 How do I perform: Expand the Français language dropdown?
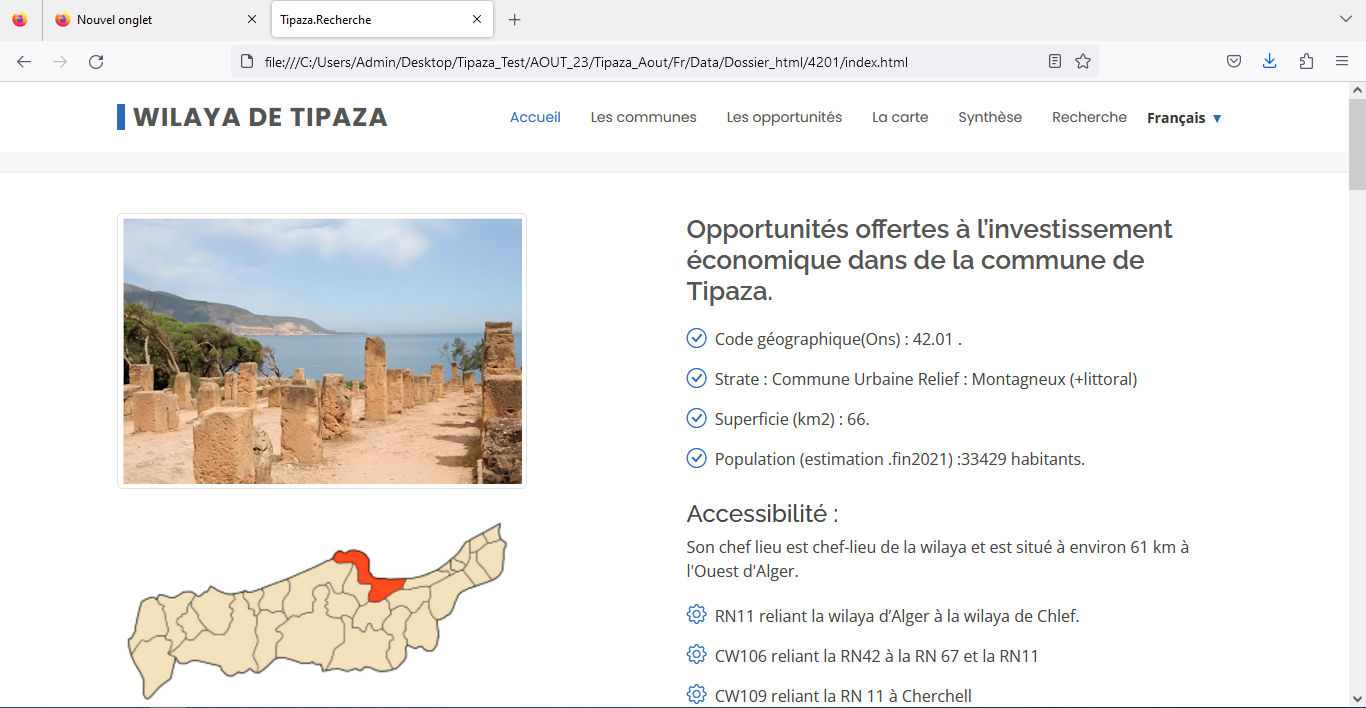point(1184,118)
